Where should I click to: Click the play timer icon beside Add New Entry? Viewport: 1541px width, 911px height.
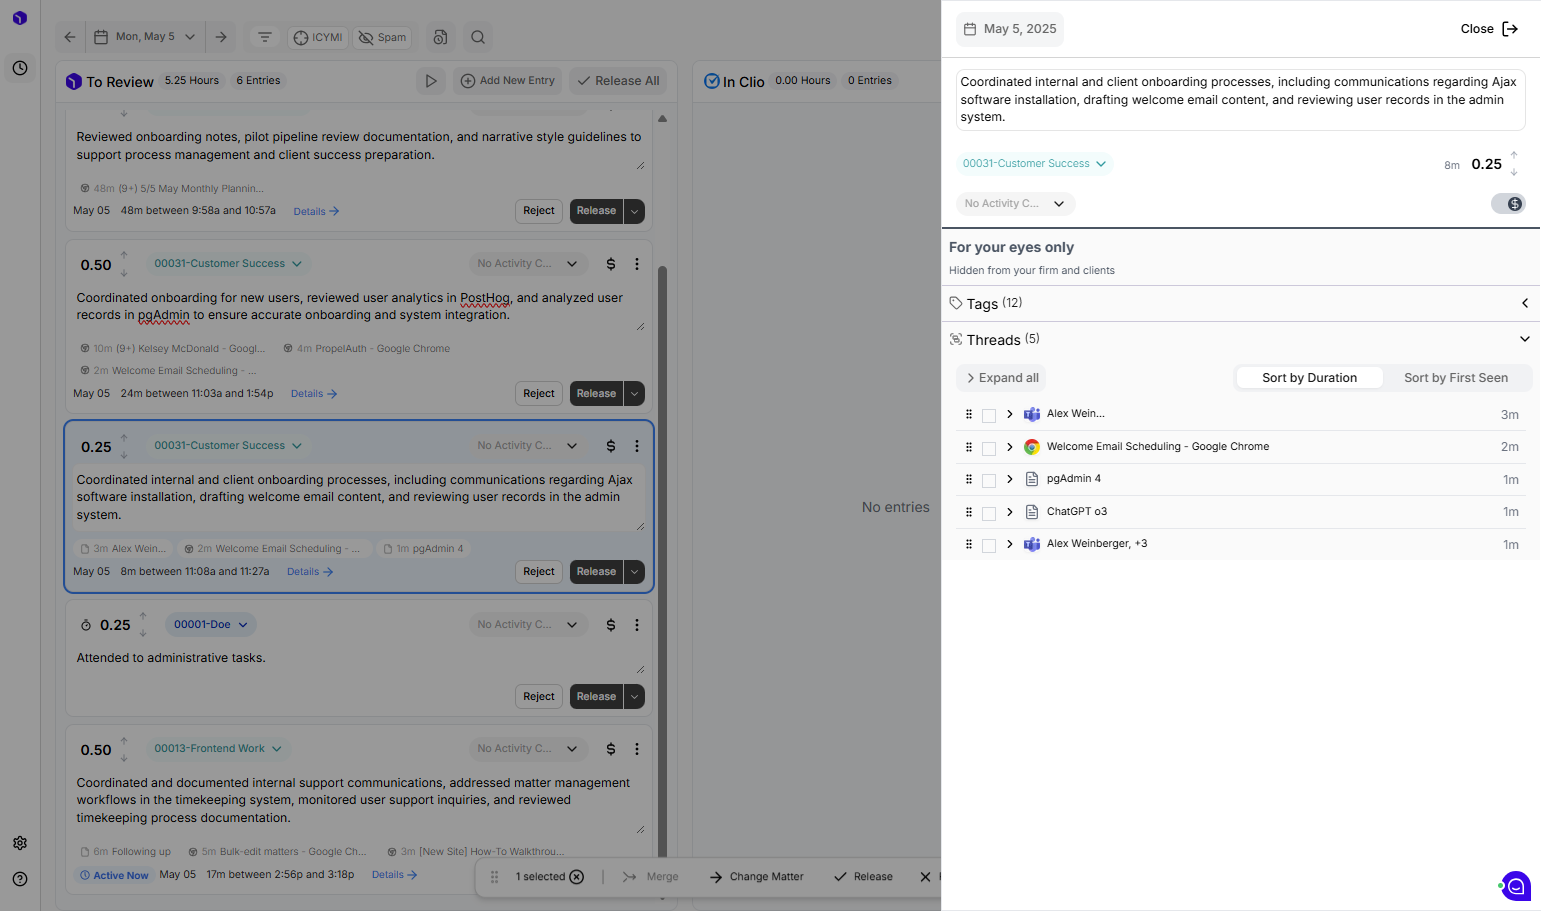coord(431,81)
